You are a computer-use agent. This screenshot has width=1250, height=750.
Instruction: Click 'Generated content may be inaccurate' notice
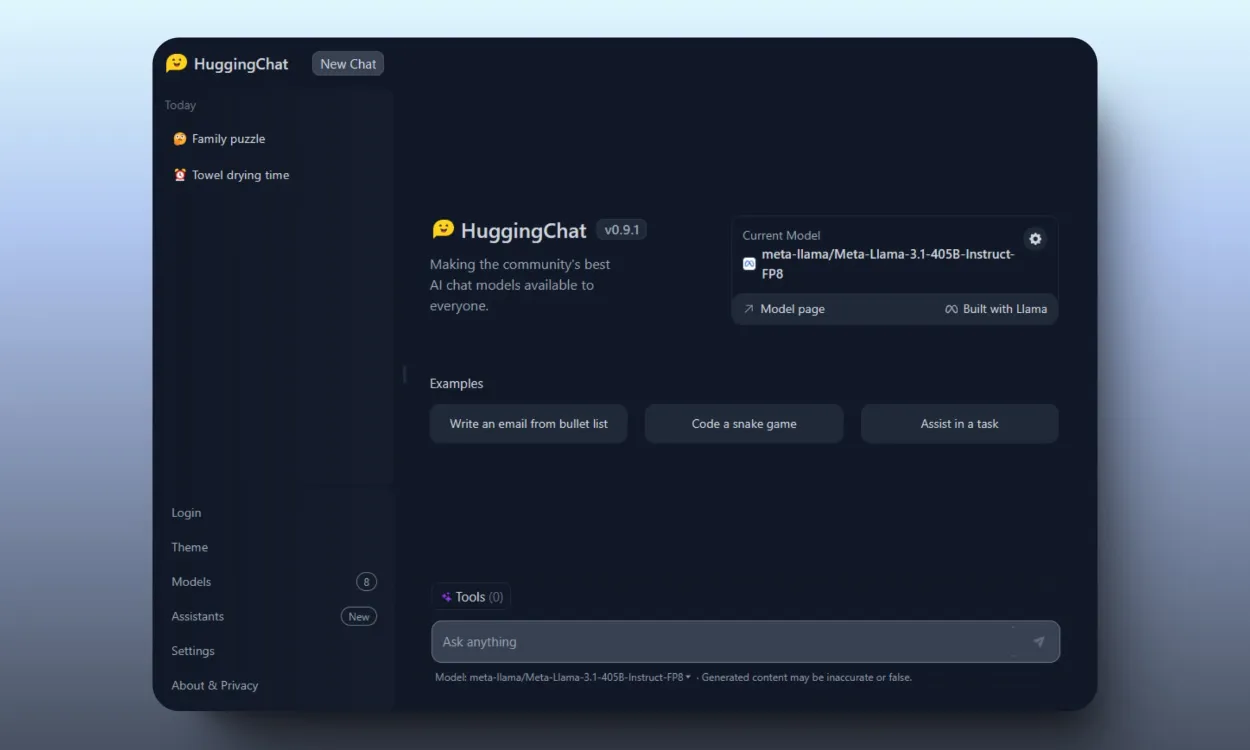(806, 677)
